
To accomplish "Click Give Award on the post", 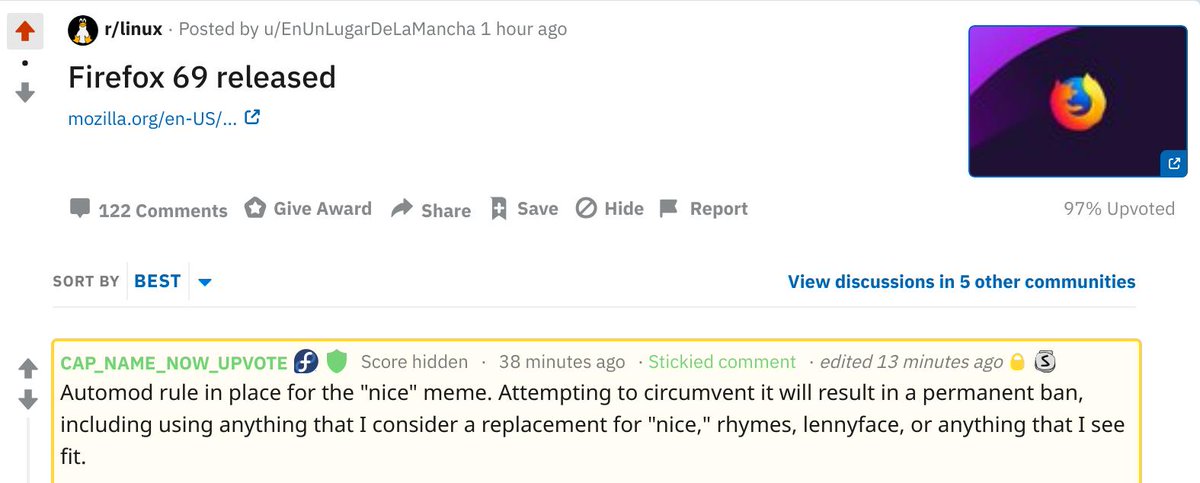I will click(x=308, y=209).
